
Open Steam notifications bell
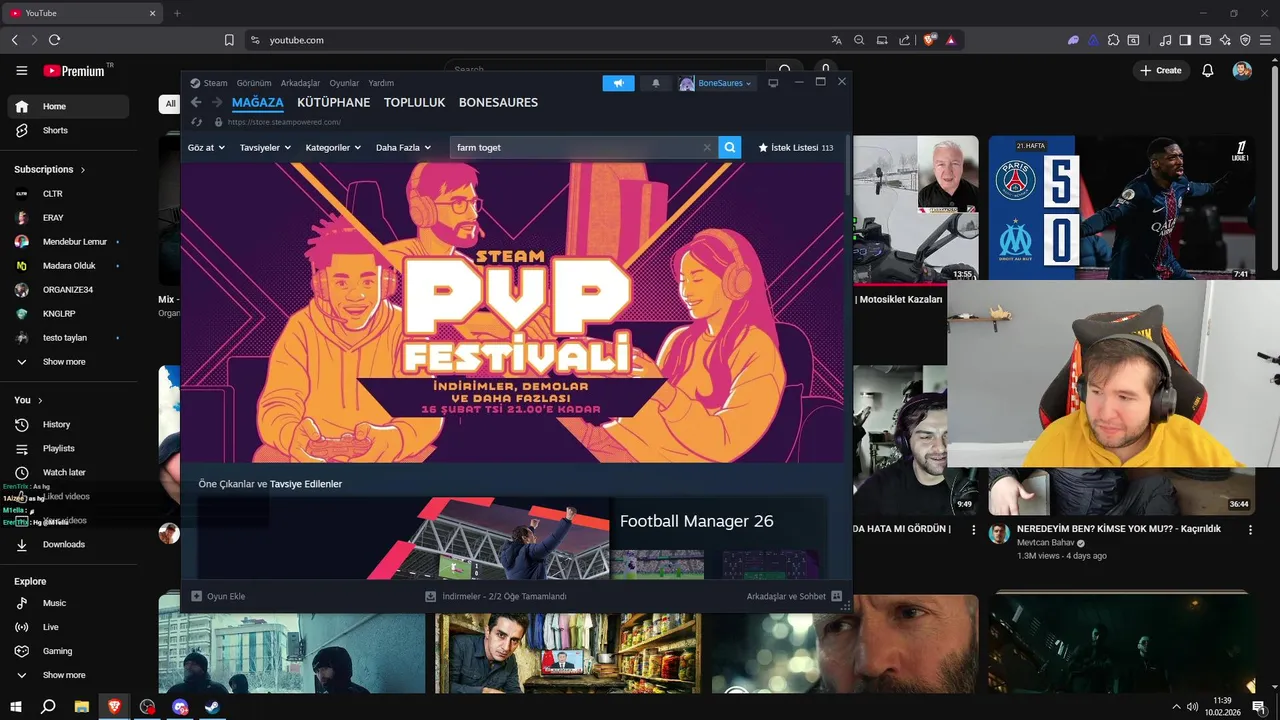click(656, 83)
